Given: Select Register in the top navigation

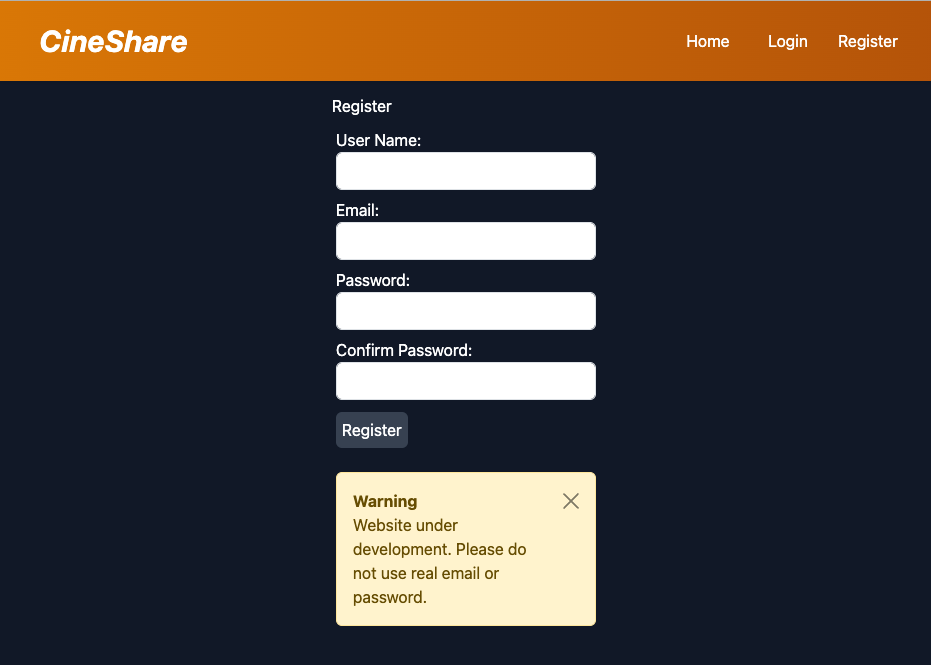Looking at the screenshot, I should pyautogui.click(x=867, y=42).
